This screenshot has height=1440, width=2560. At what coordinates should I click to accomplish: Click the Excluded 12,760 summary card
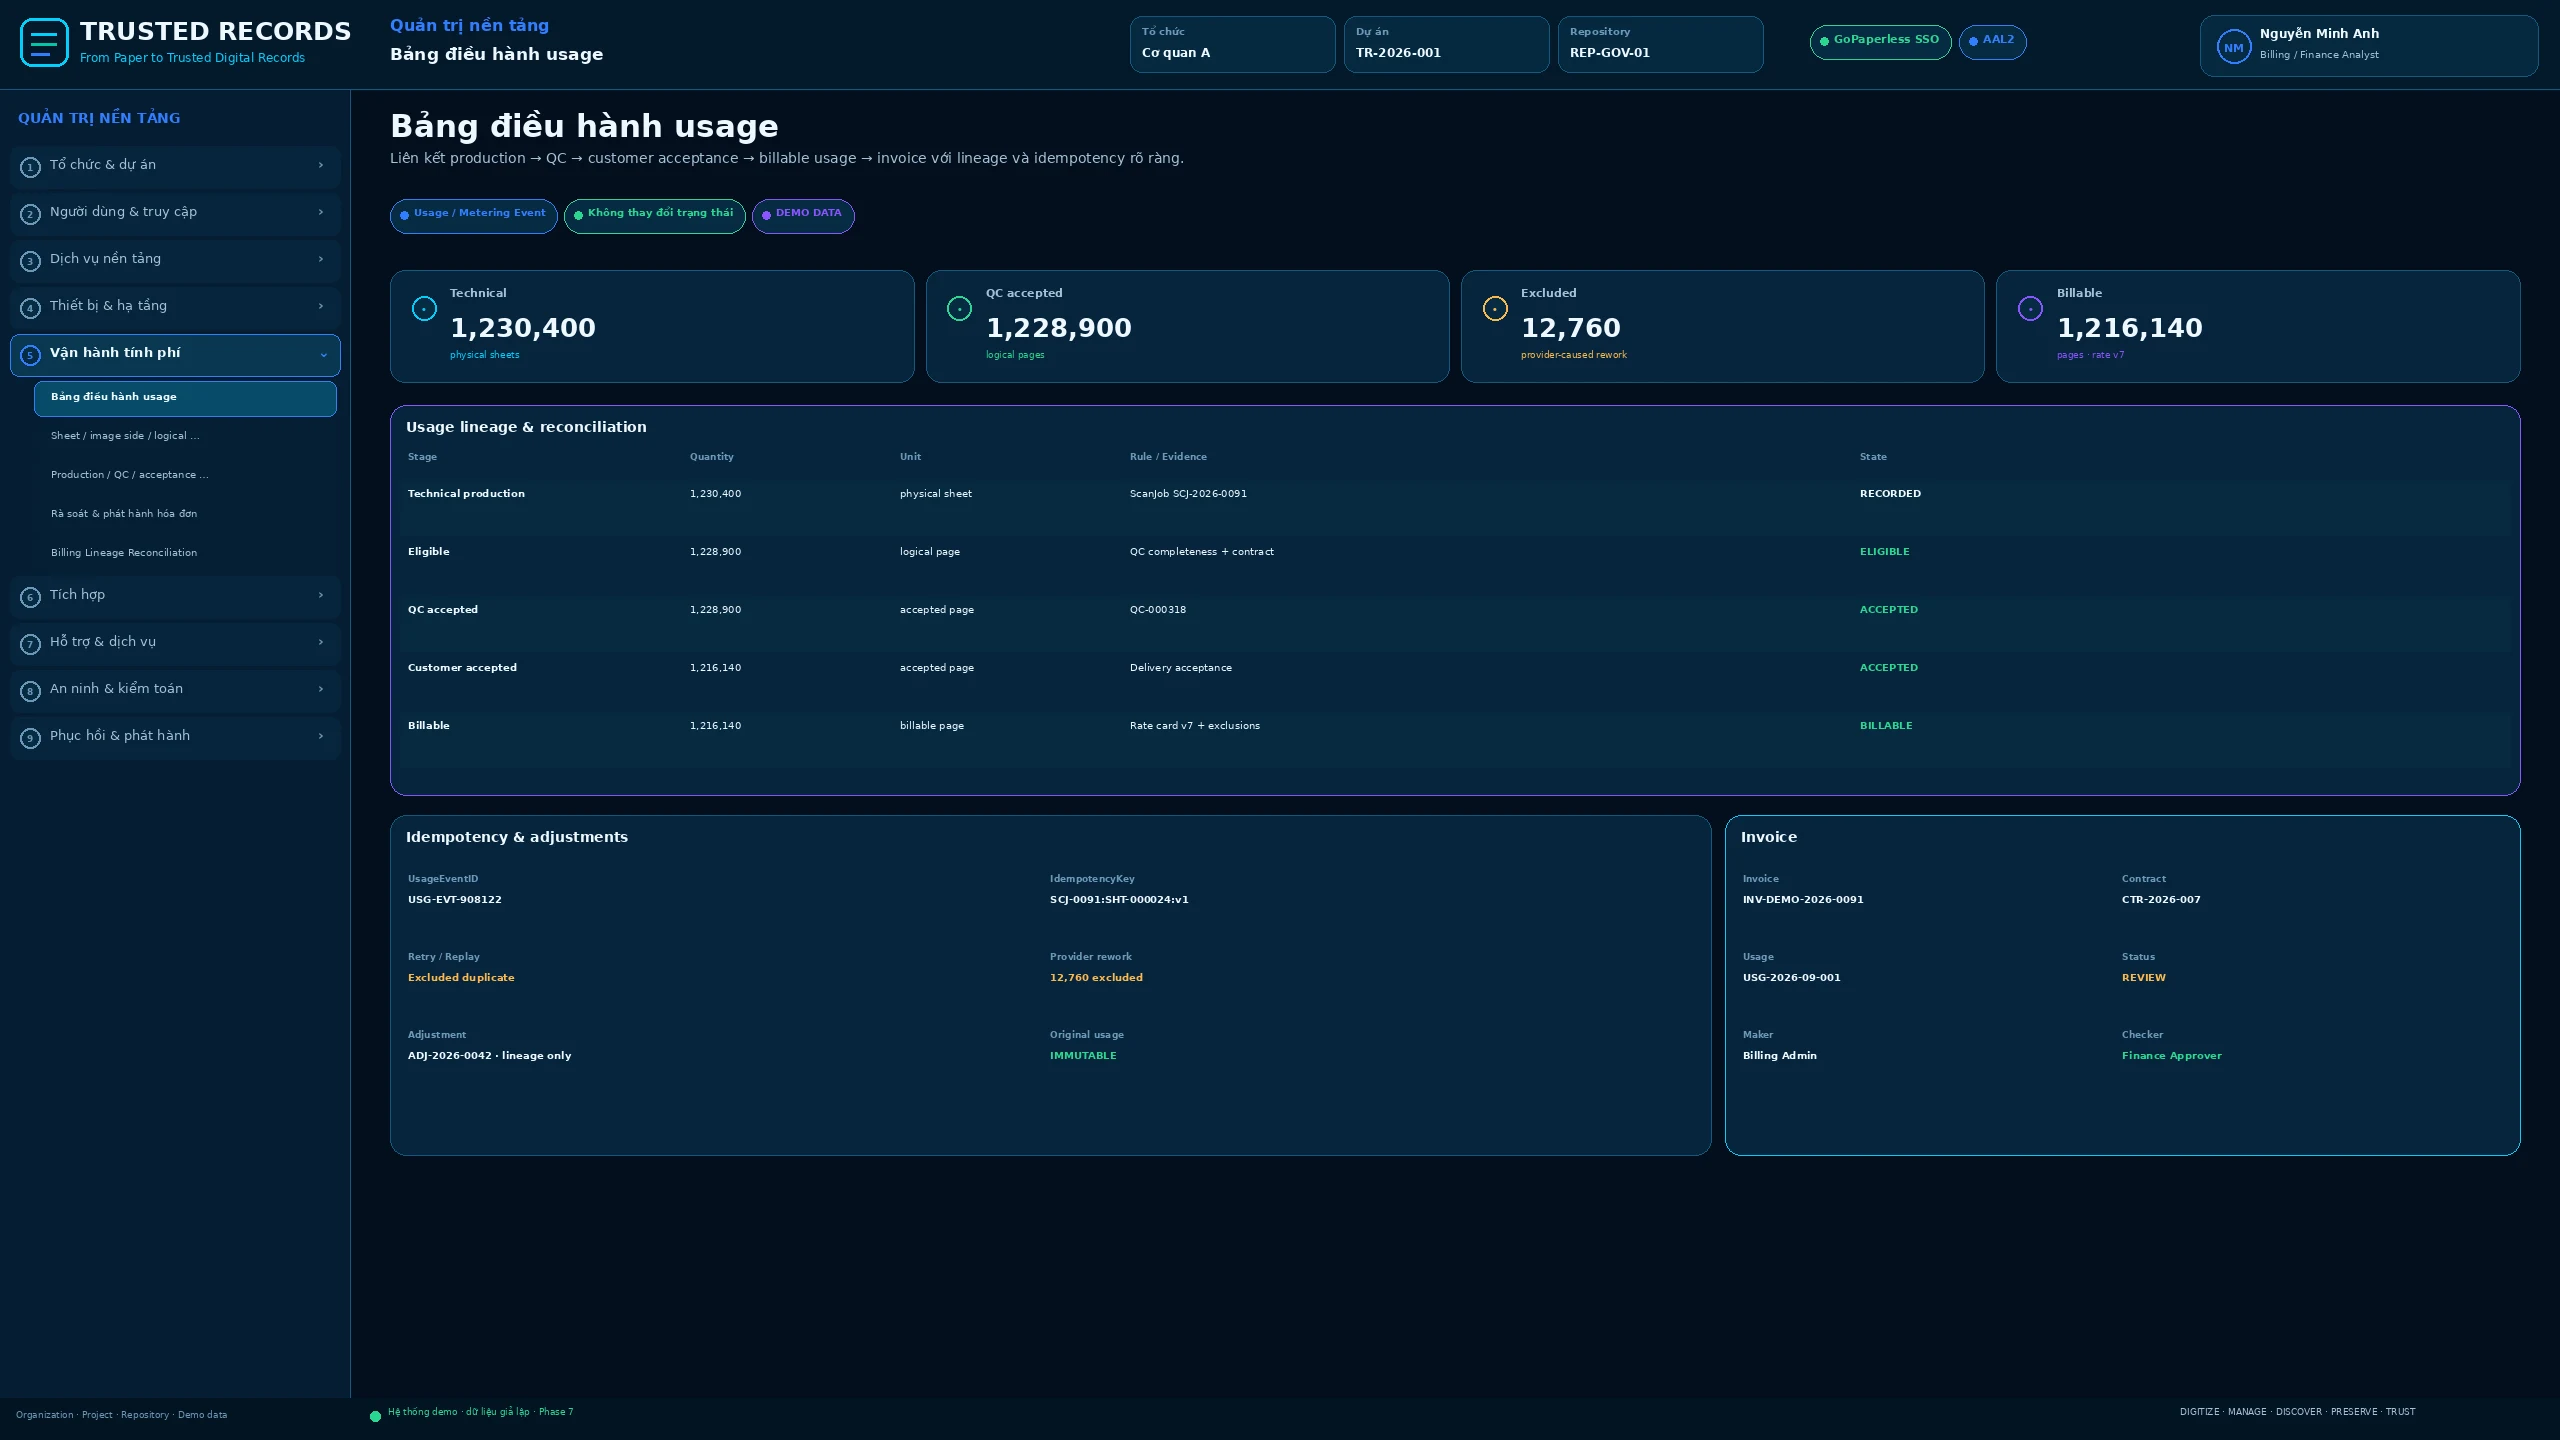coord(1722,326)
